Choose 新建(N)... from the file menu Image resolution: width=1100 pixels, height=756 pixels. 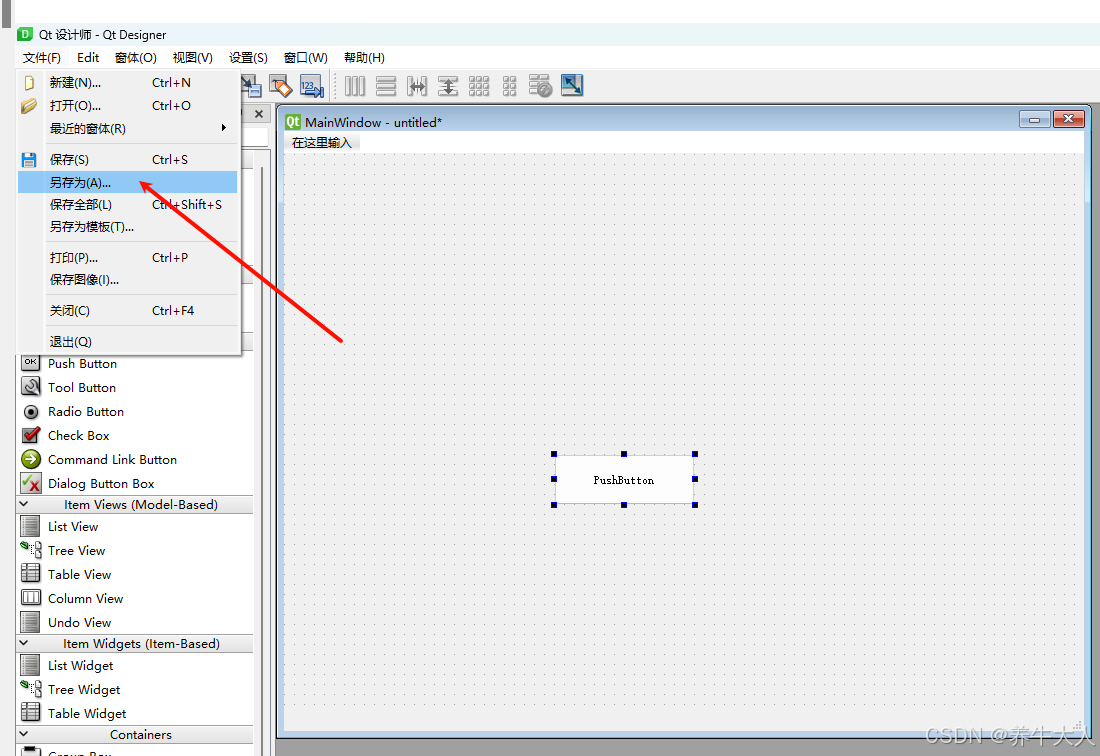point(128,83)
